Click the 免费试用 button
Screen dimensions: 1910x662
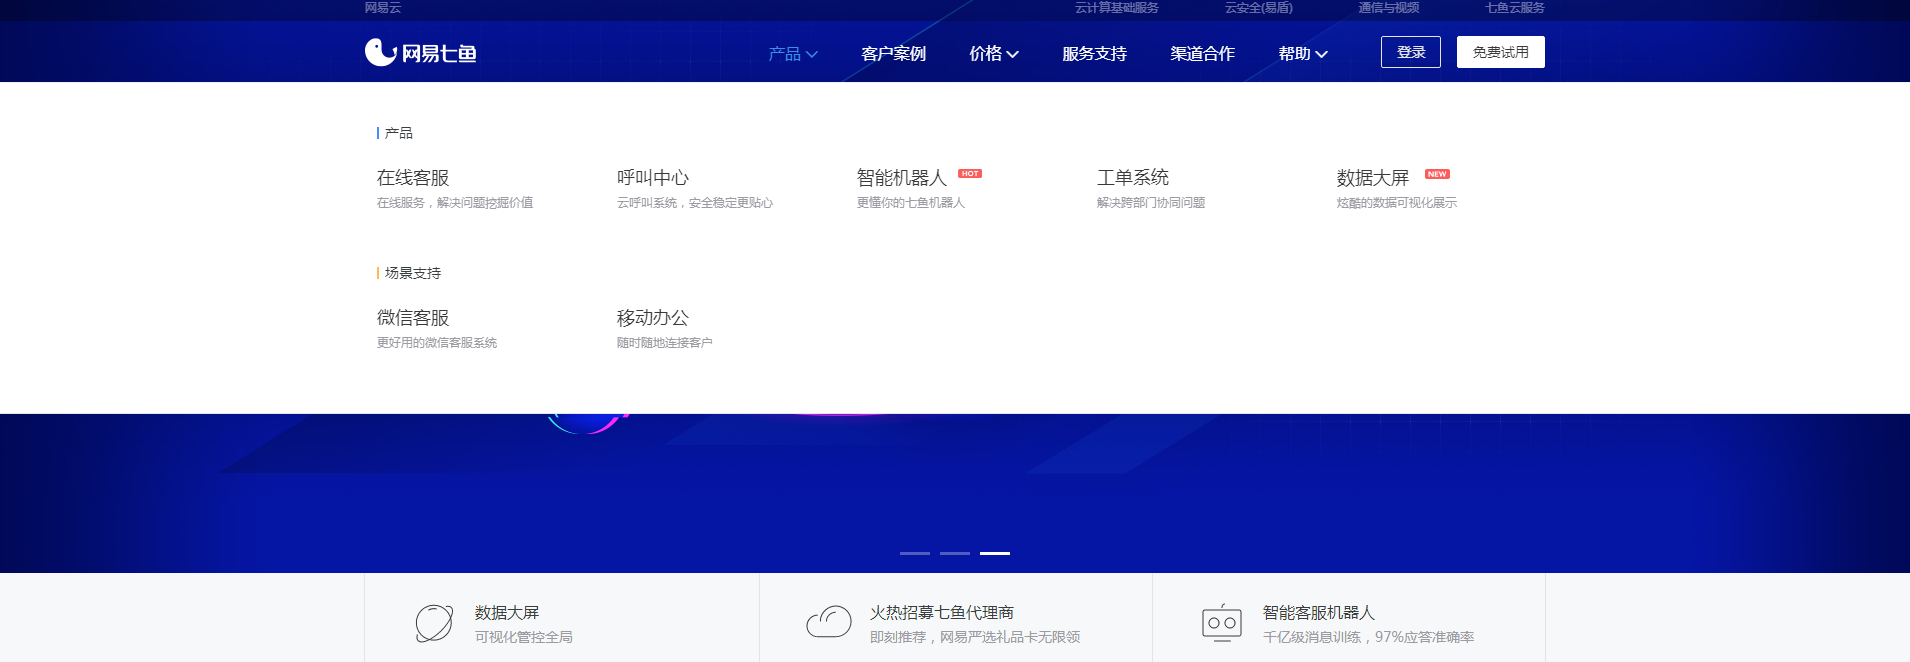pyautogui.click(x=1501, y=52)
